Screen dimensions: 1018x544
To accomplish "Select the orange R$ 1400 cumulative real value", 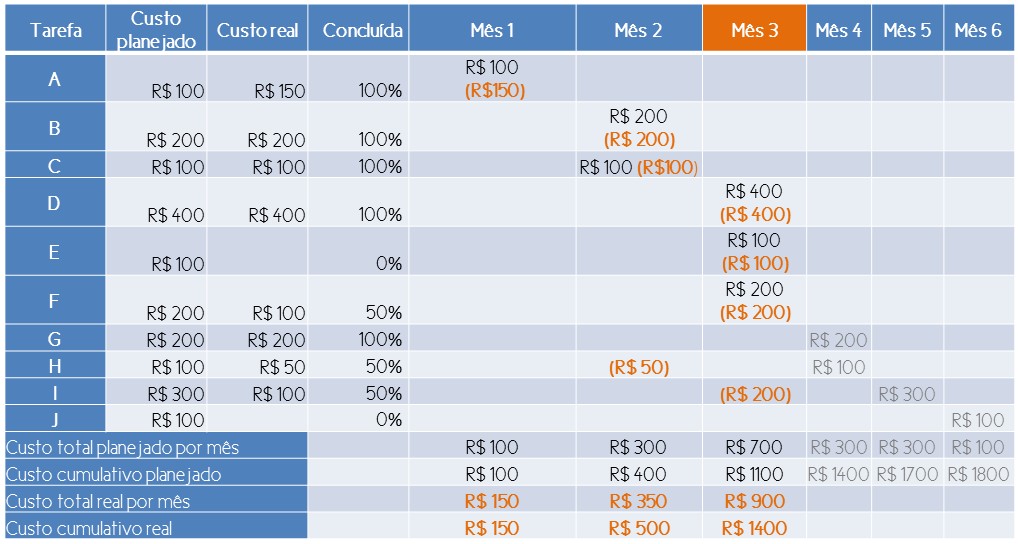I will pos(754,528).
